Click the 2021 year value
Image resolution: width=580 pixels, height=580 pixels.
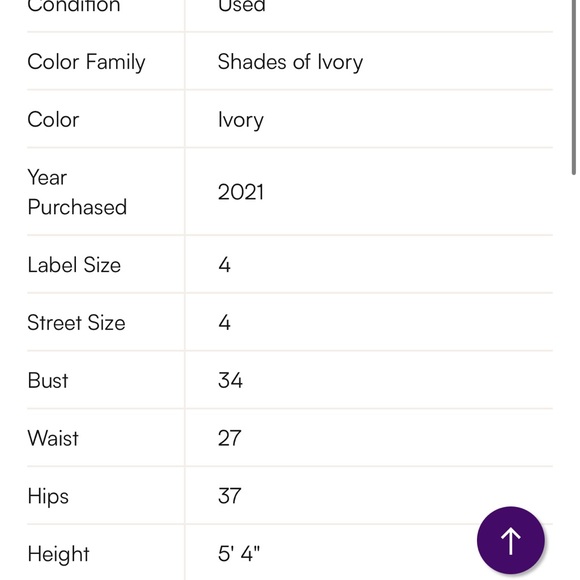point(241,192)
